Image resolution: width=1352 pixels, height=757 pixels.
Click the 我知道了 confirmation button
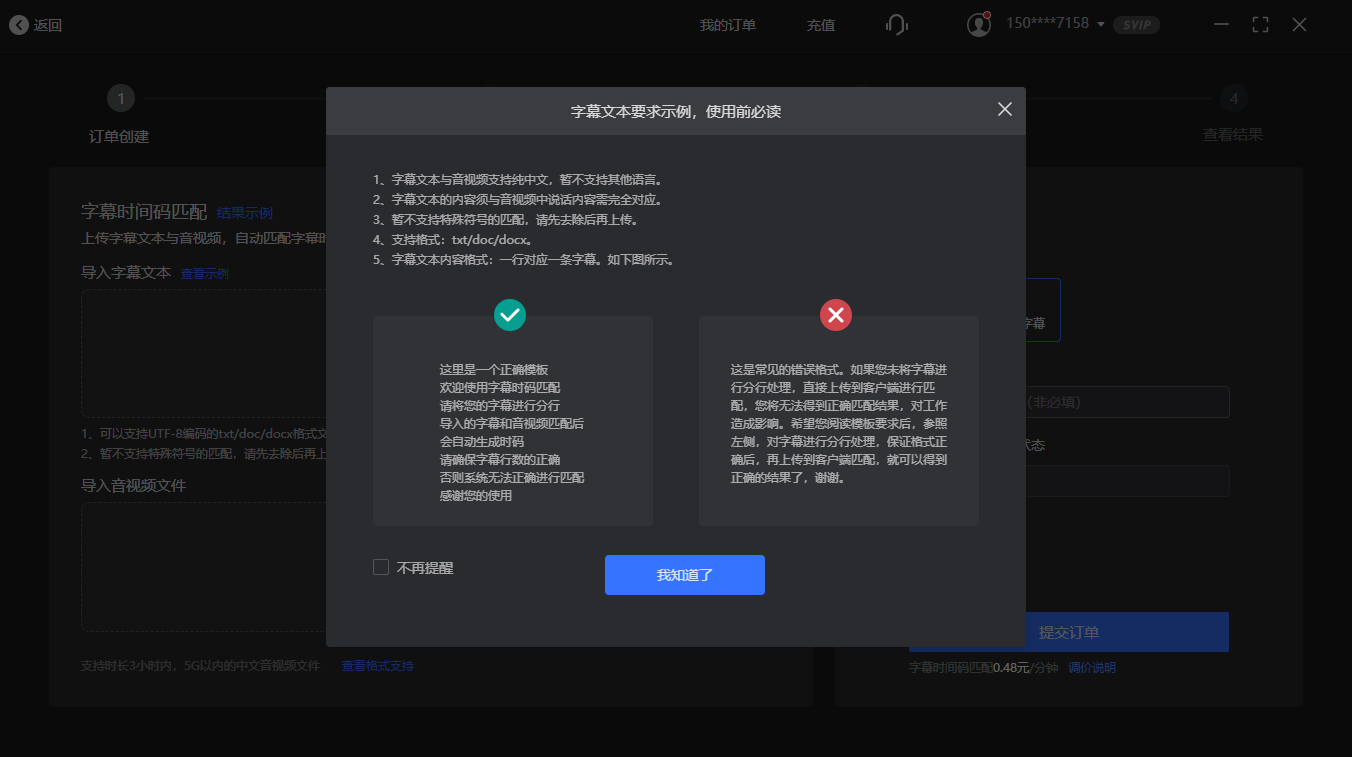click(684, 574)
